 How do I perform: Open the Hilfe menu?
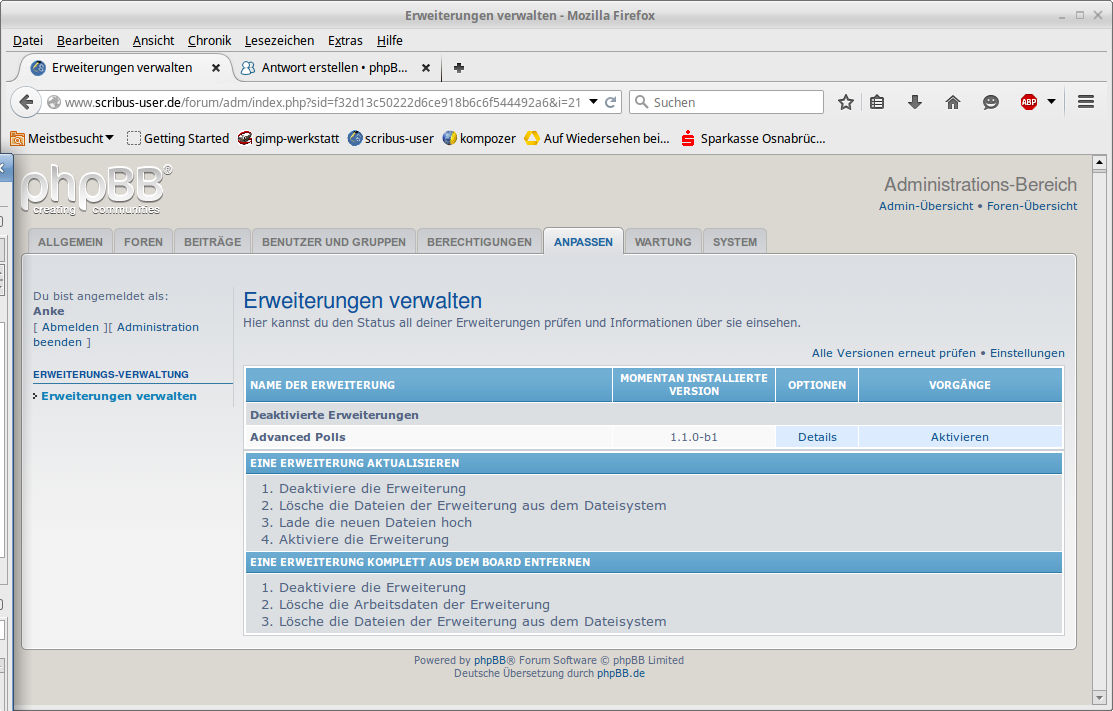[390, 40]
